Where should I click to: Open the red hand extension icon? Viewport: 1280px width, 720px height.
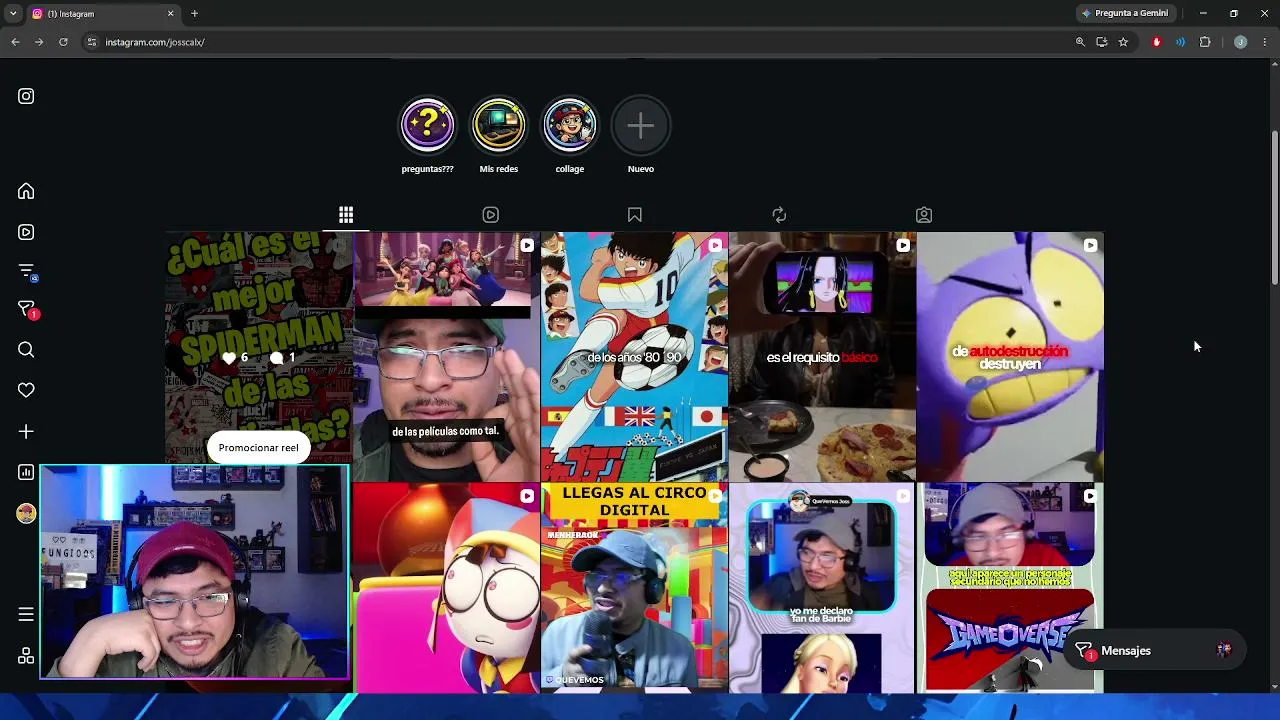click(x=1157, y=42)
